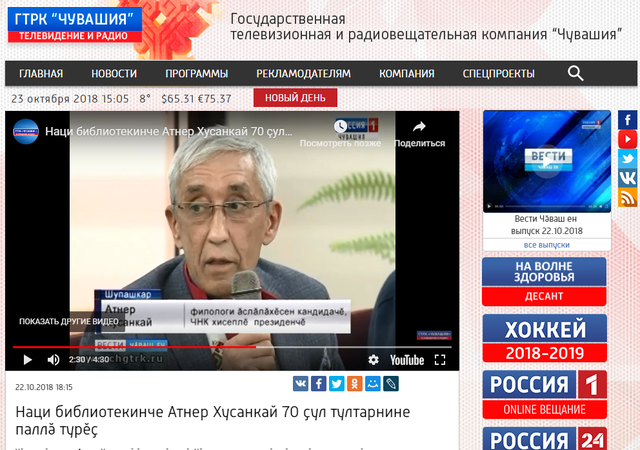Click the currency rates $65.31 €75.37
Viewport: 640px width, 450px height.
tap(196, 99)
